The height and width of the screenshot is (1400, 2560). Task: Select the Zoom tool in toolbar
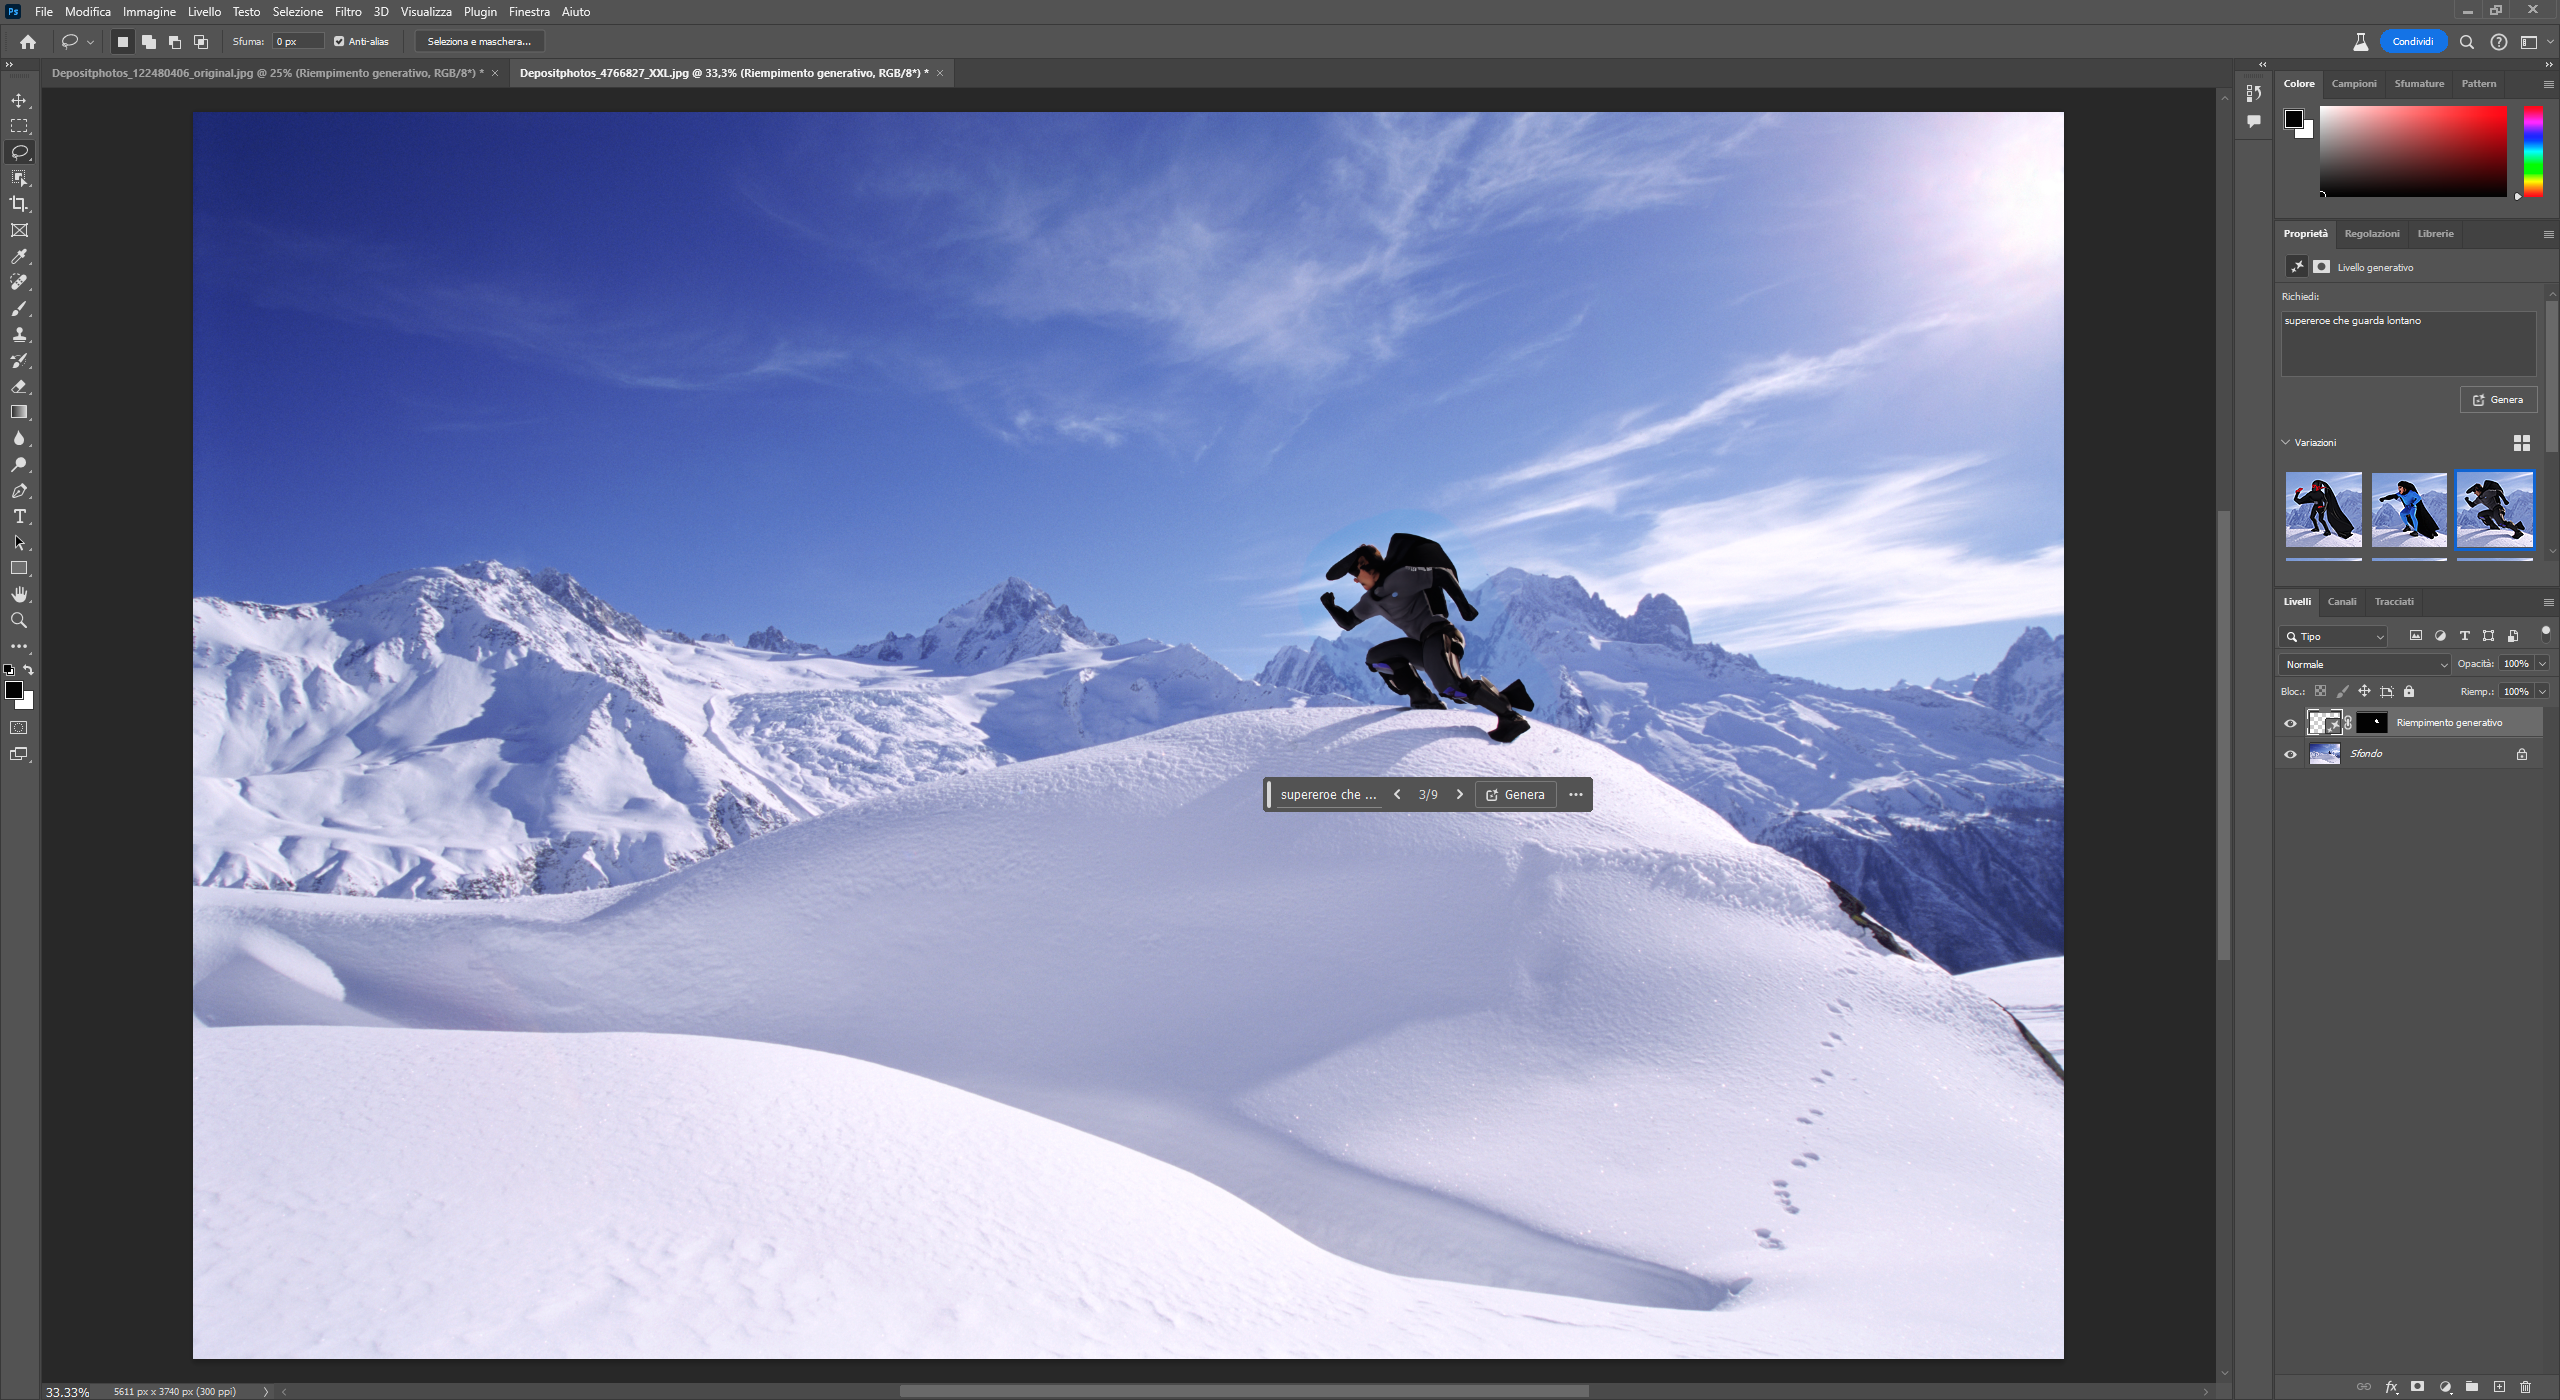point(19,621)
